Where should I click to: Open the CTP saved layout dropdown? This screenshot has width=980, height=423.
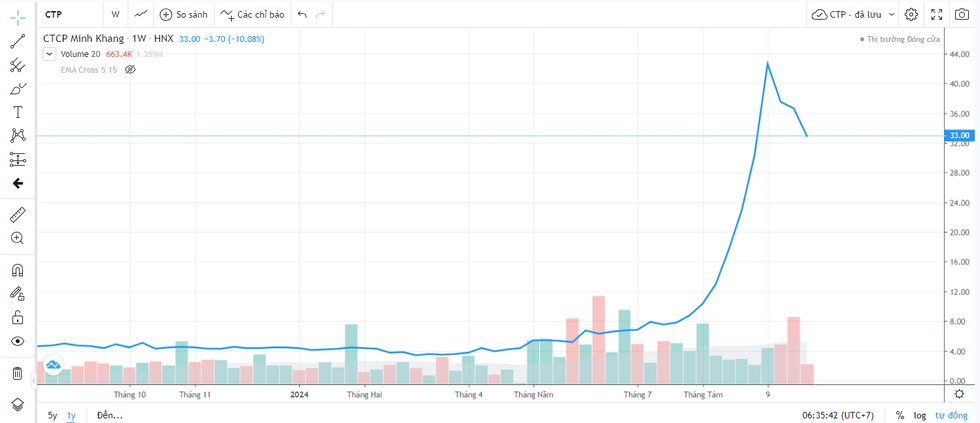point(853,14)
